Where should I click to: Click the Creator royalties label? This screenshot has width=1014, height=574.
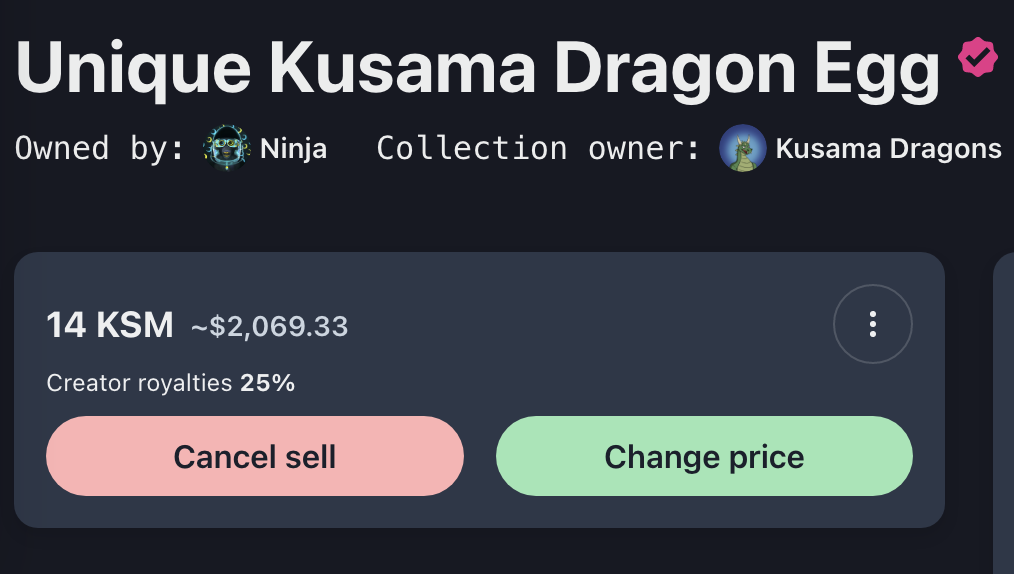(x=139, y=383)
